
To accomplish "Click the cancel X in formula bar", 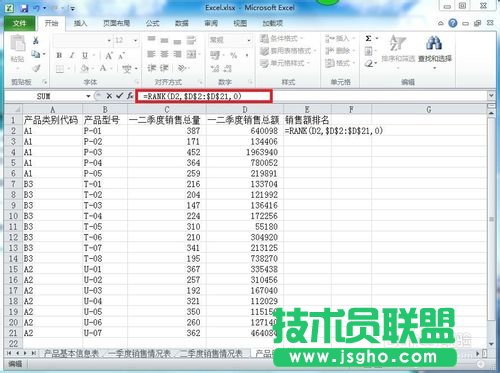I will tap(109, 96).
